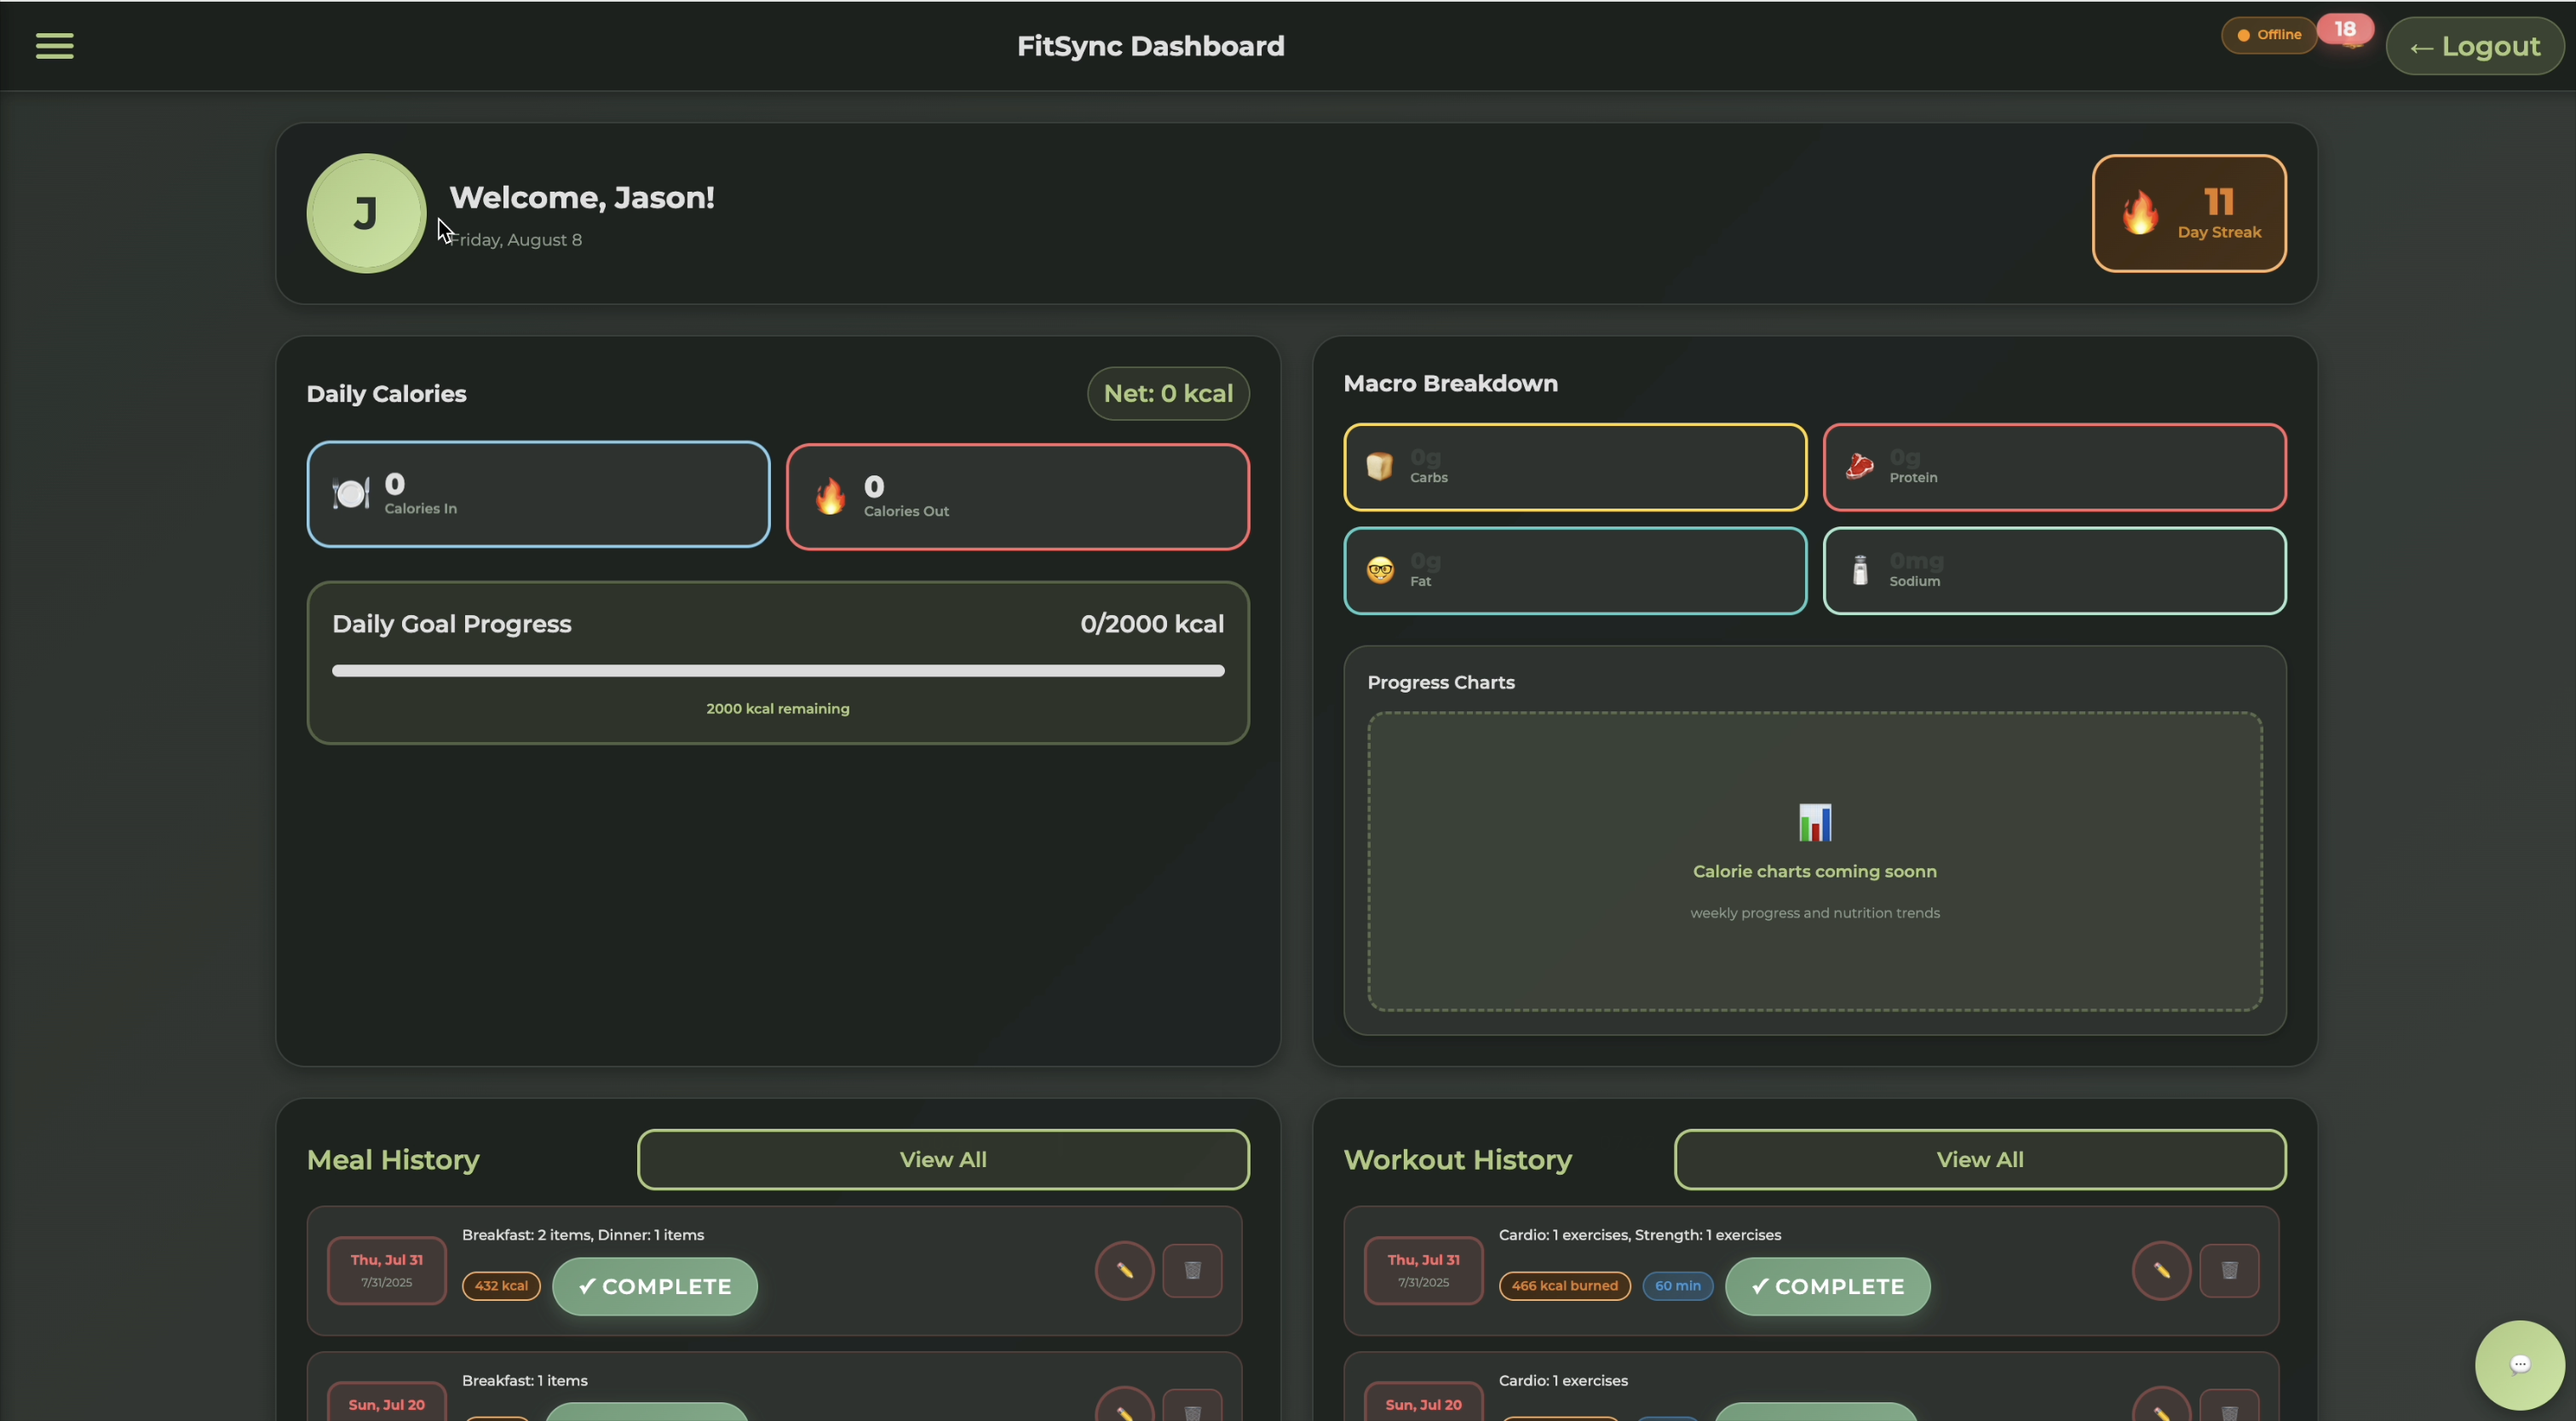The width and height of the screenshot is (2576, 1421).
Task: Delete the Thu Jul 31 meal entry
Action: tap(1192, 1271)
